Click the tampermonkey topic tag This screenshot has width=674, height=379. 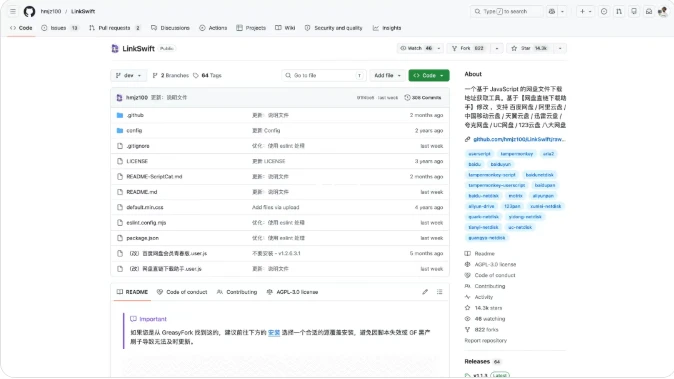click(x=517, y=154)
